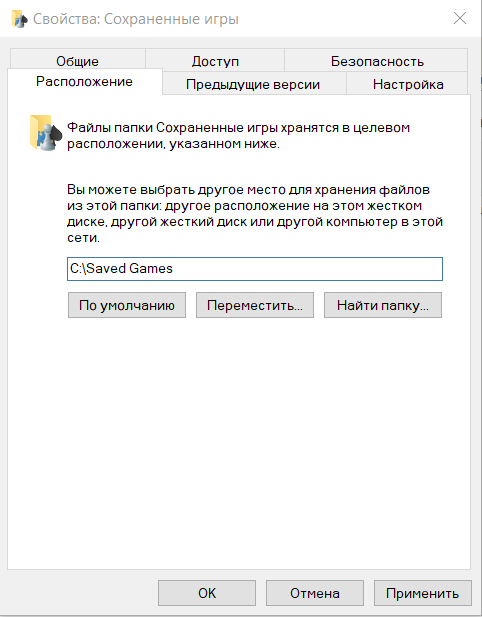The image size is (482, 617).
Task: Click the folder icon in title bar
Action: [x=19, y=19]
